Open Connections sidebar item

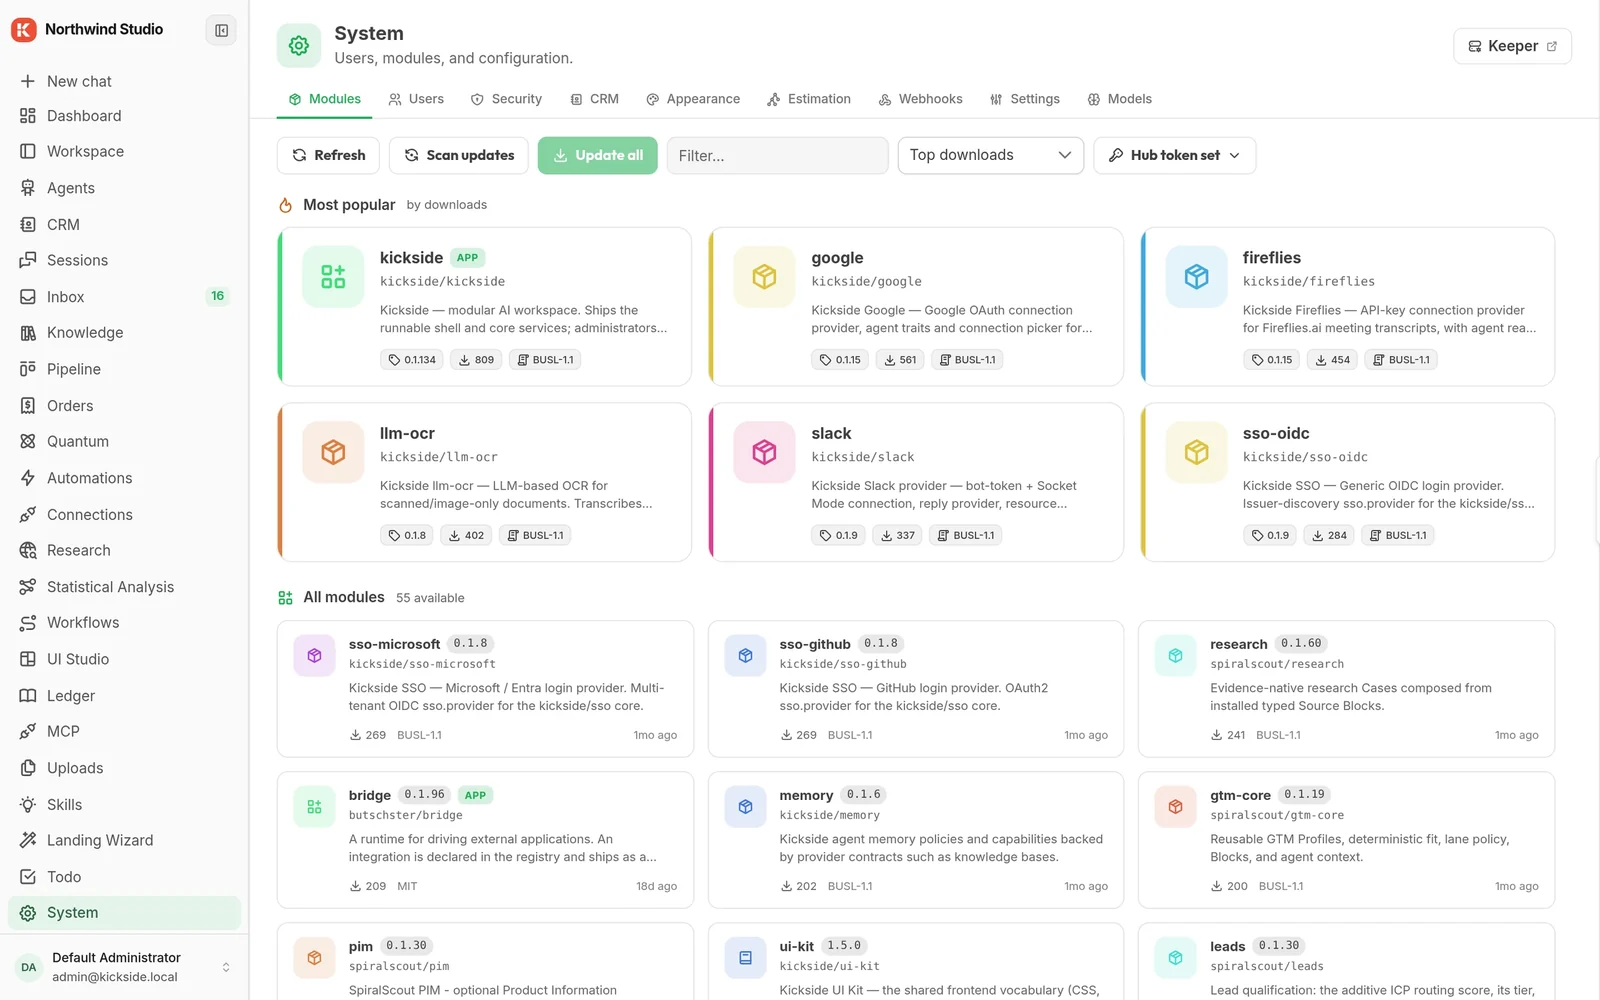coord(124,514)
